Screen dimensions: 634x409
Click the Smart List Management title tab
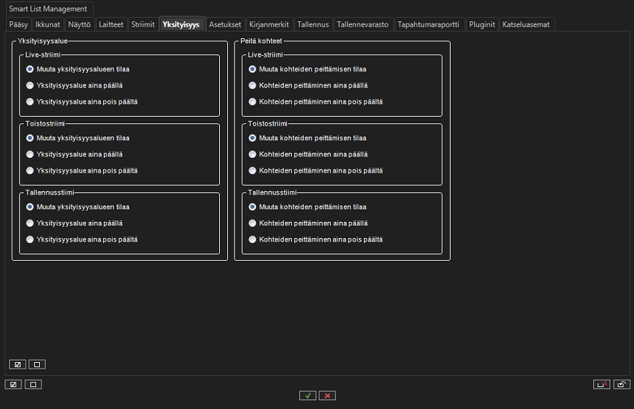coord(48,9)
